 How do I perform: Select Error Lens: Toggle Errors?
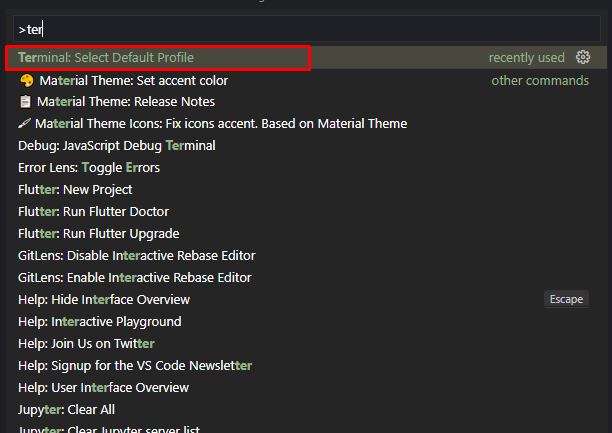(x=306, y=168)
